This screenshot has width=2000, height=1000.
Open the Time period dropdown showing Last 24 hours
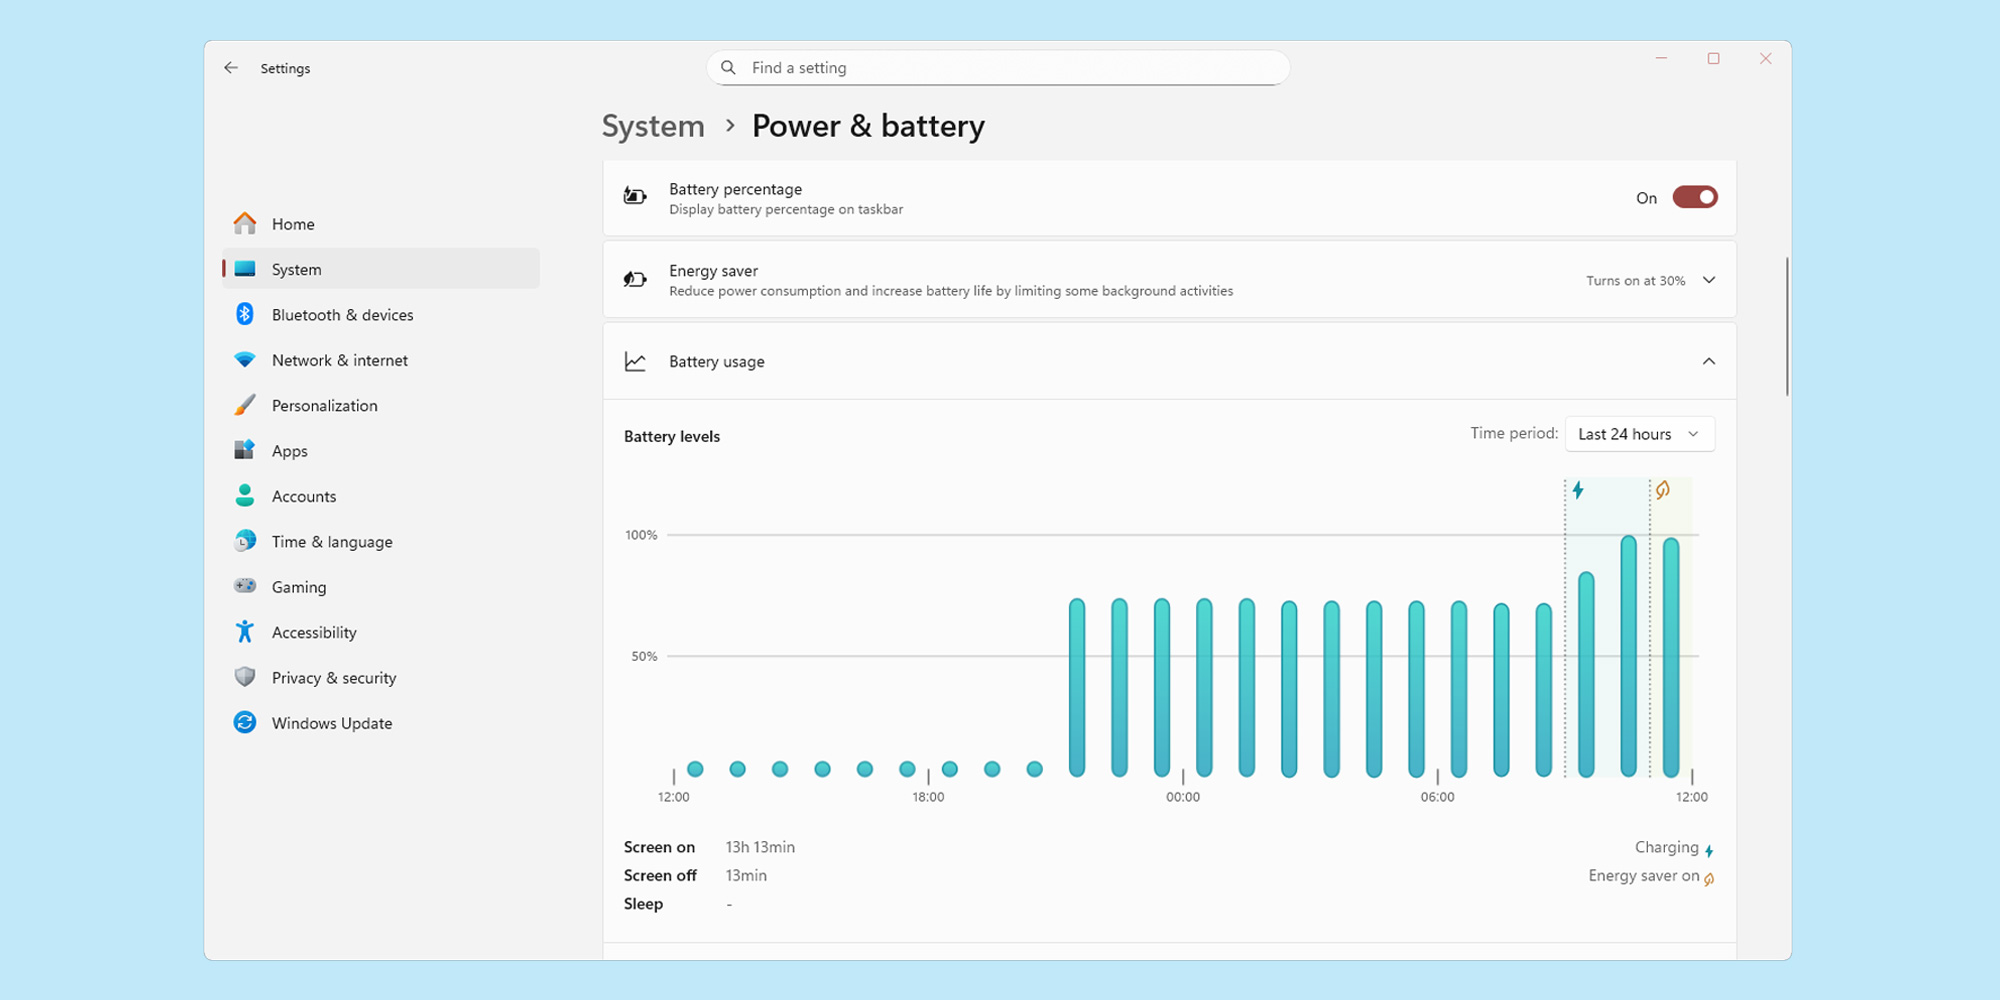pyautogui.click(x=1639, y=434)
